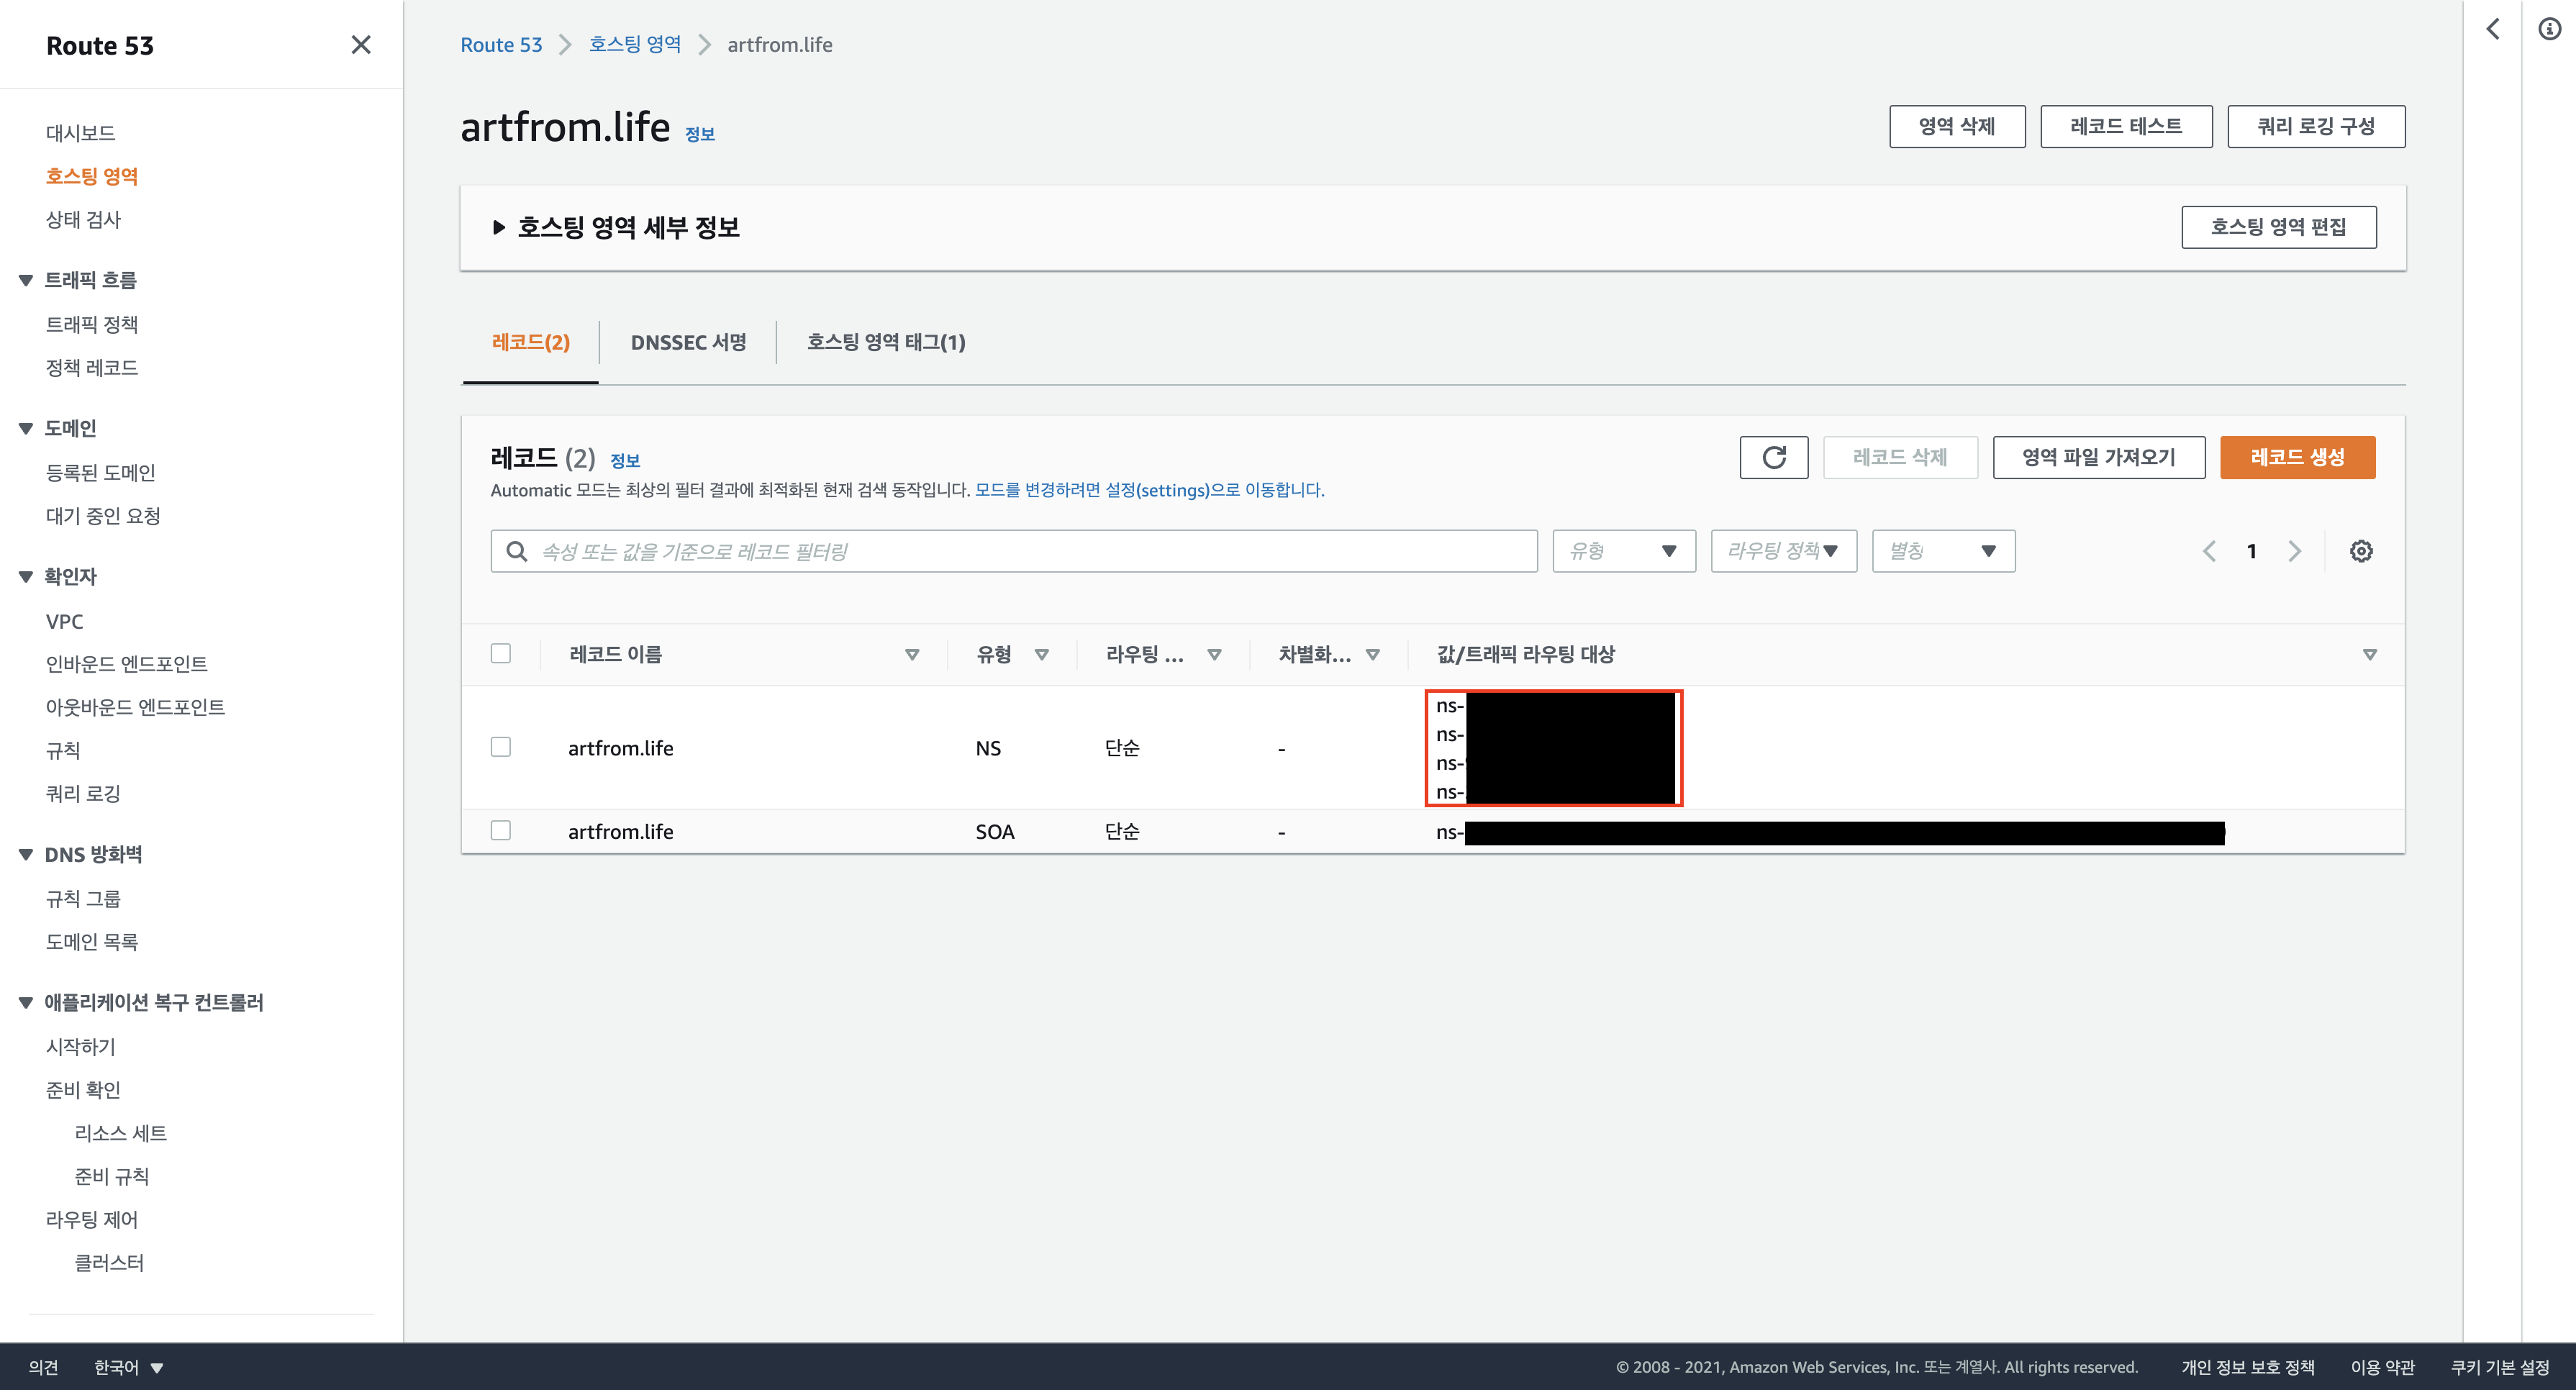
Task: Go to previous records page arrow
Action: tap(2209, 551)
